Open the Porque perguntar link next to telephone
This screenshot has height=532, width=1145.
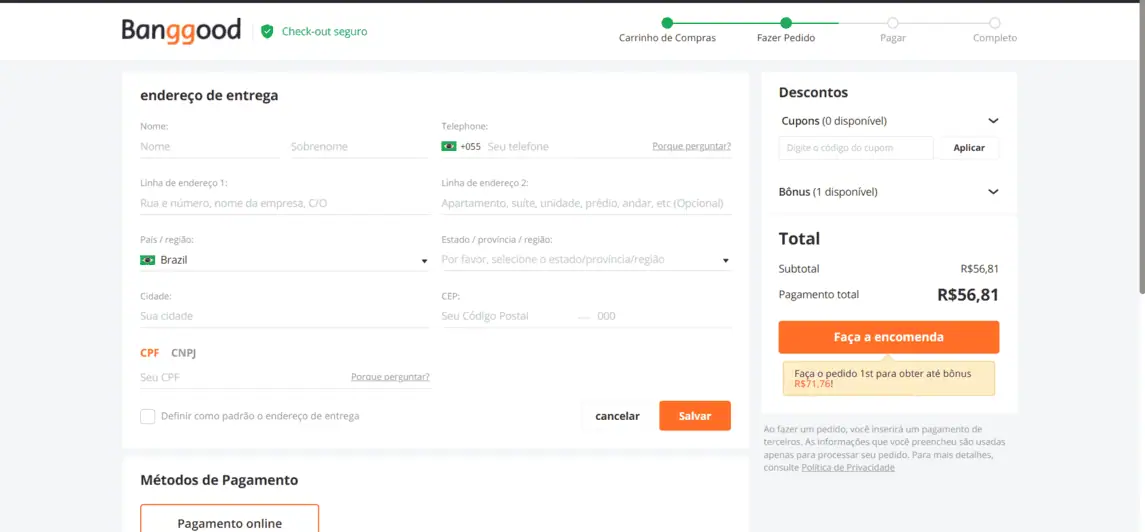point(692,146)
